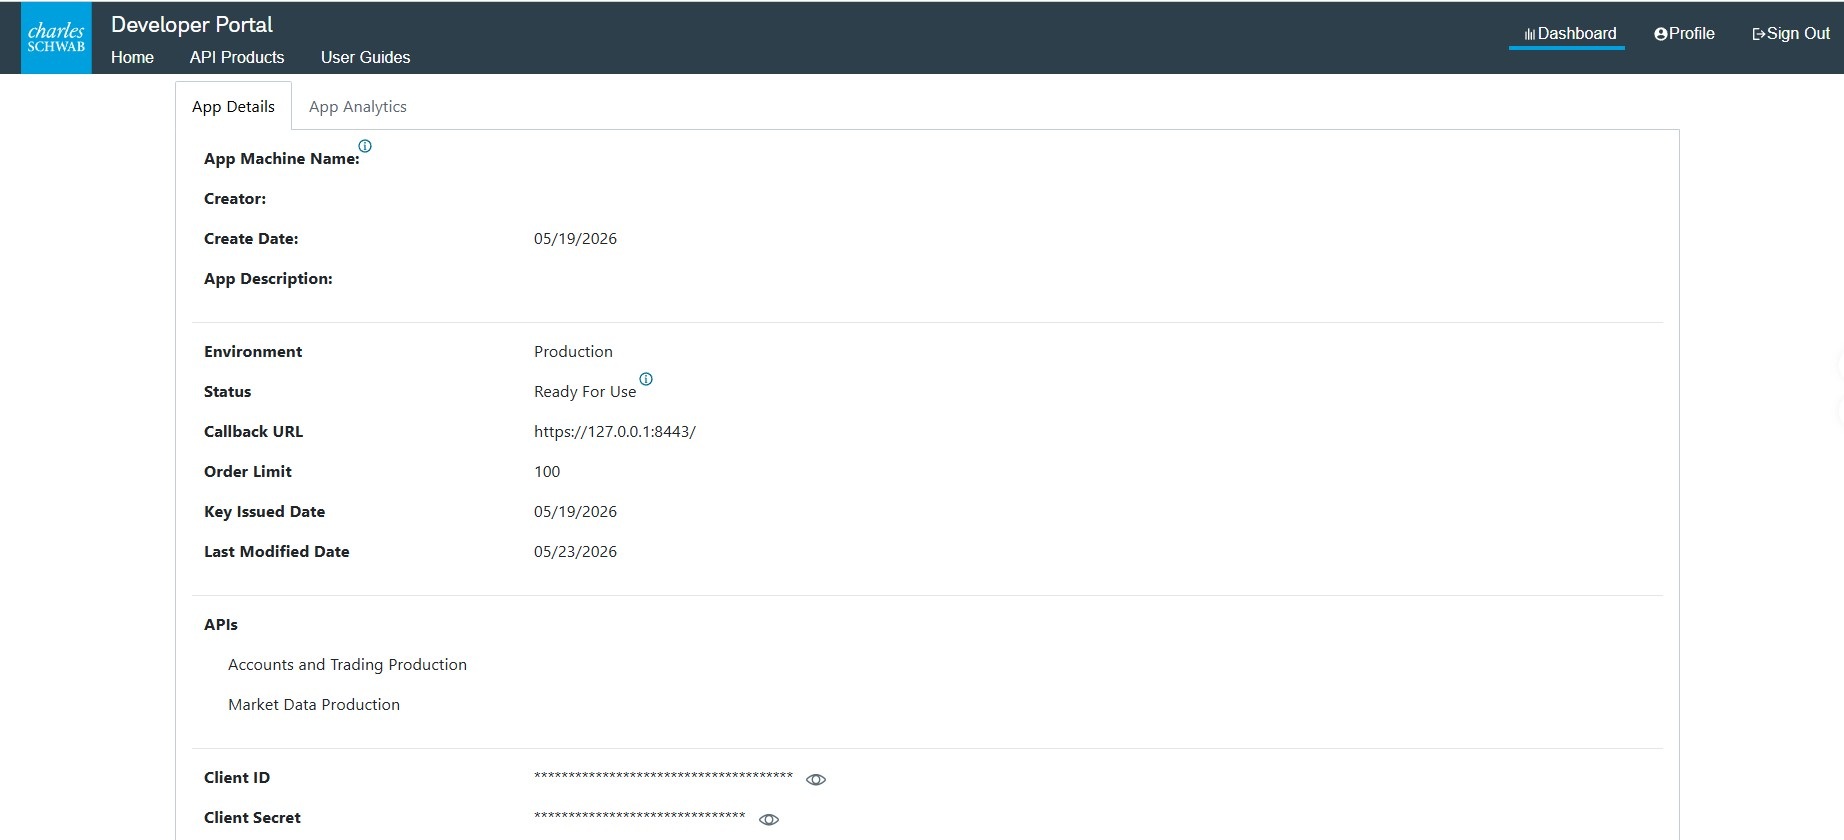Screen dimensions: 1844x840
Task: Reveal the Client Secret with the eye icon
Action: (769, 820)
